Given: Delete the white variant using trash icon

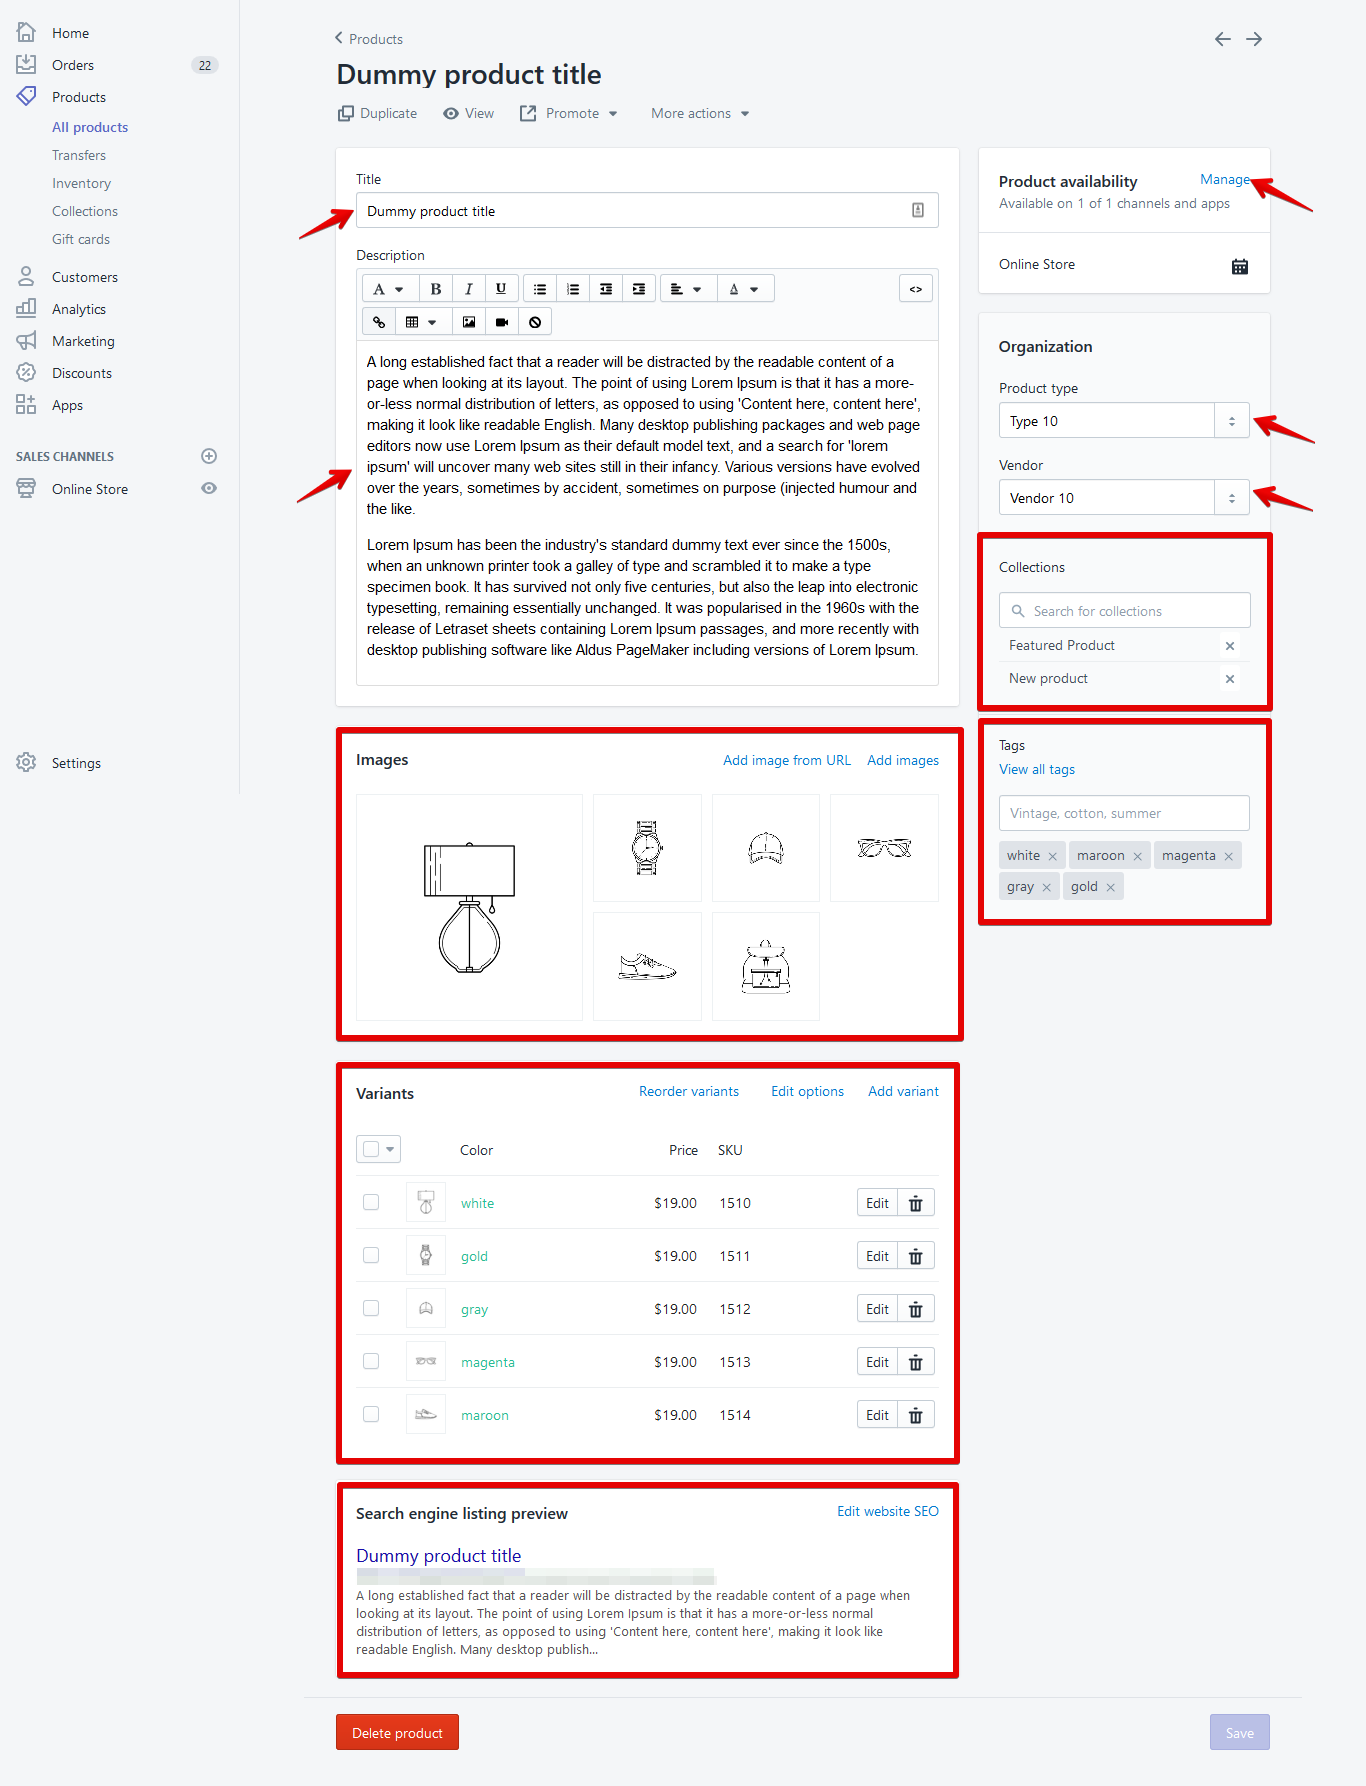Looking at the screenshot, I should click(915, 1203).
